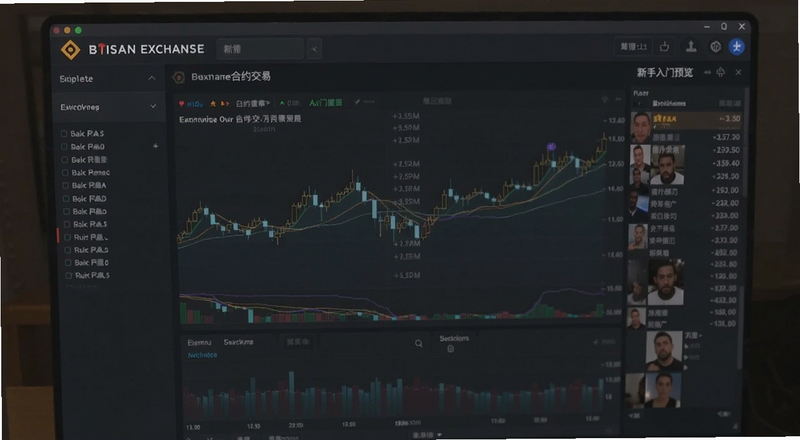
Task: Click the thumbs-up icon in the top bar
Action: 664,47
